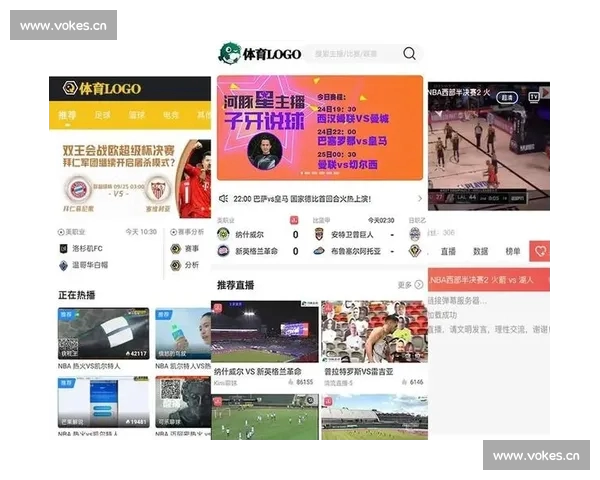Open the 分析 link under 赛事分析

[x=192, y=265]
